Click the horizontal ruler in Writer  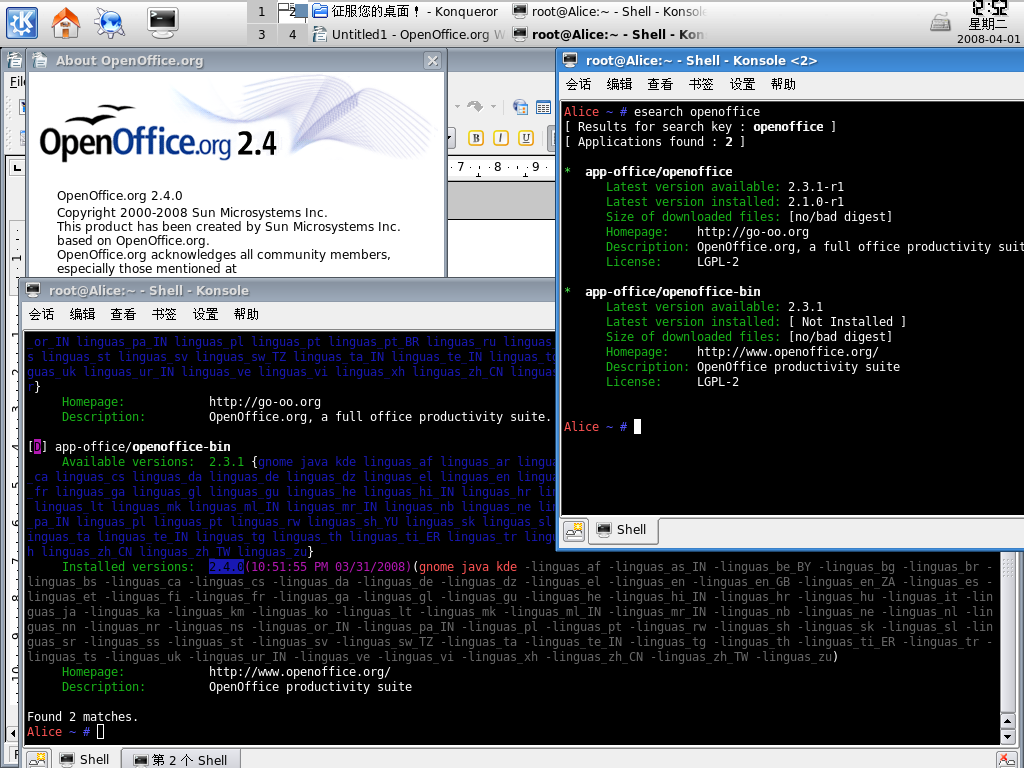coord(502,168)
